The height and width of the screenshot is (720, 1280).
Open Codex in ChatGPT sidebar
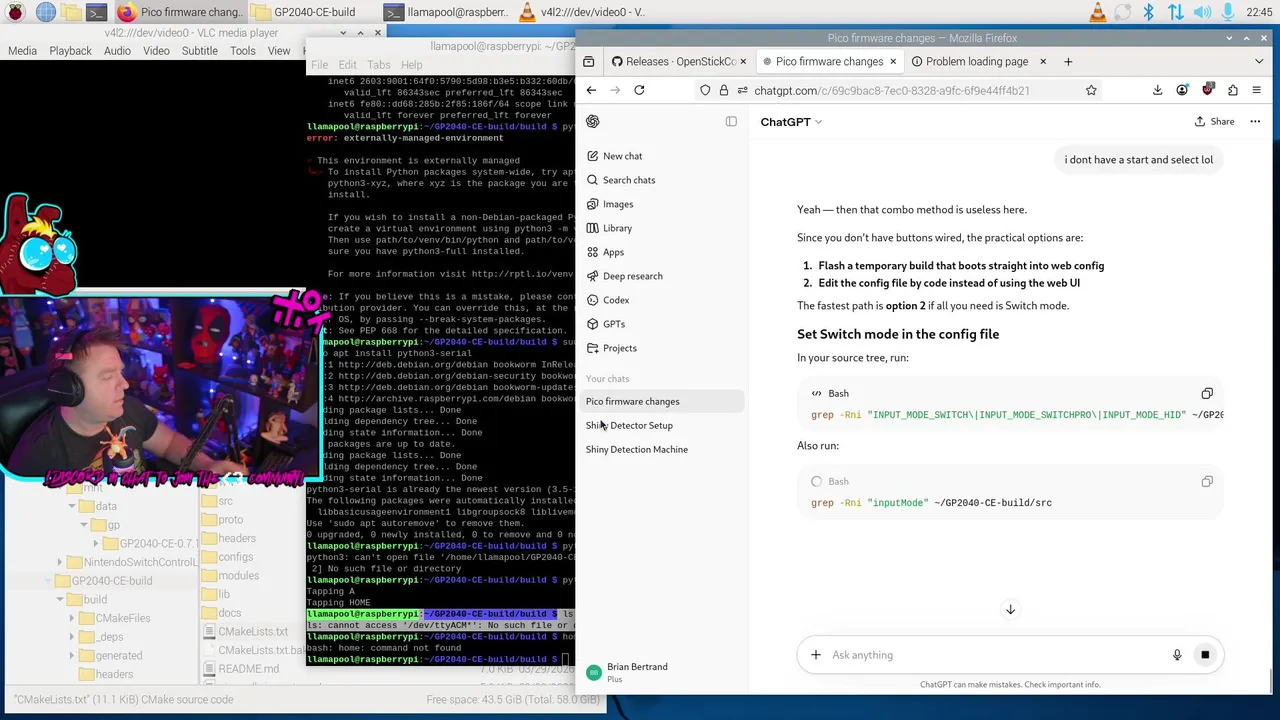664,300
